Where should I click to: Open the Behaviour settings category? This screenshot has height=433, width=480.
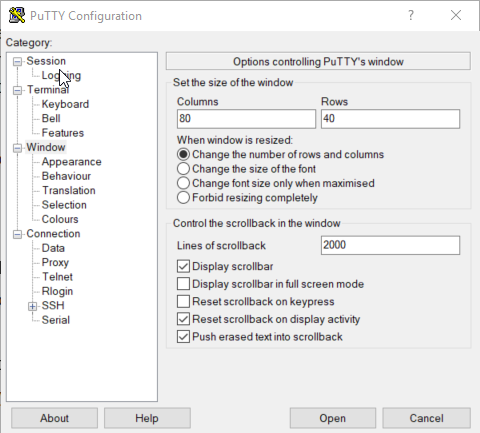pos(66,176)
